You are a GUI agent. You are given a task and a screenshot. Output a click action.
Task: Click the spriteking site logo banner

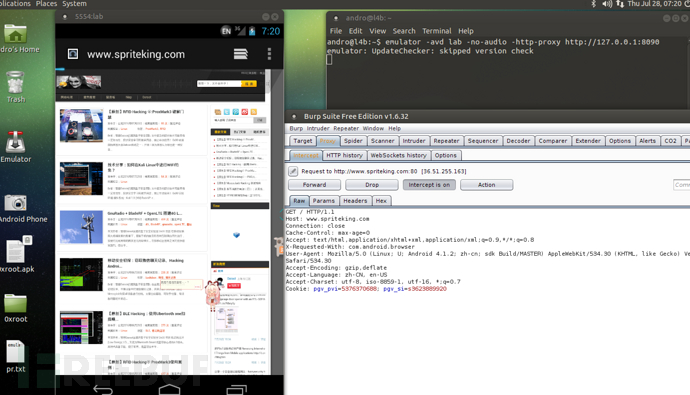coord(79,82)
